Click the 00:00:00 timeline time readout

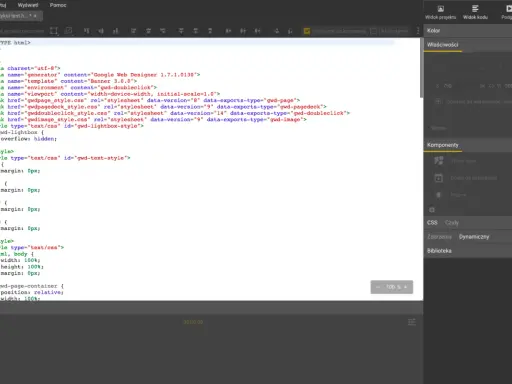coord(193,322)
